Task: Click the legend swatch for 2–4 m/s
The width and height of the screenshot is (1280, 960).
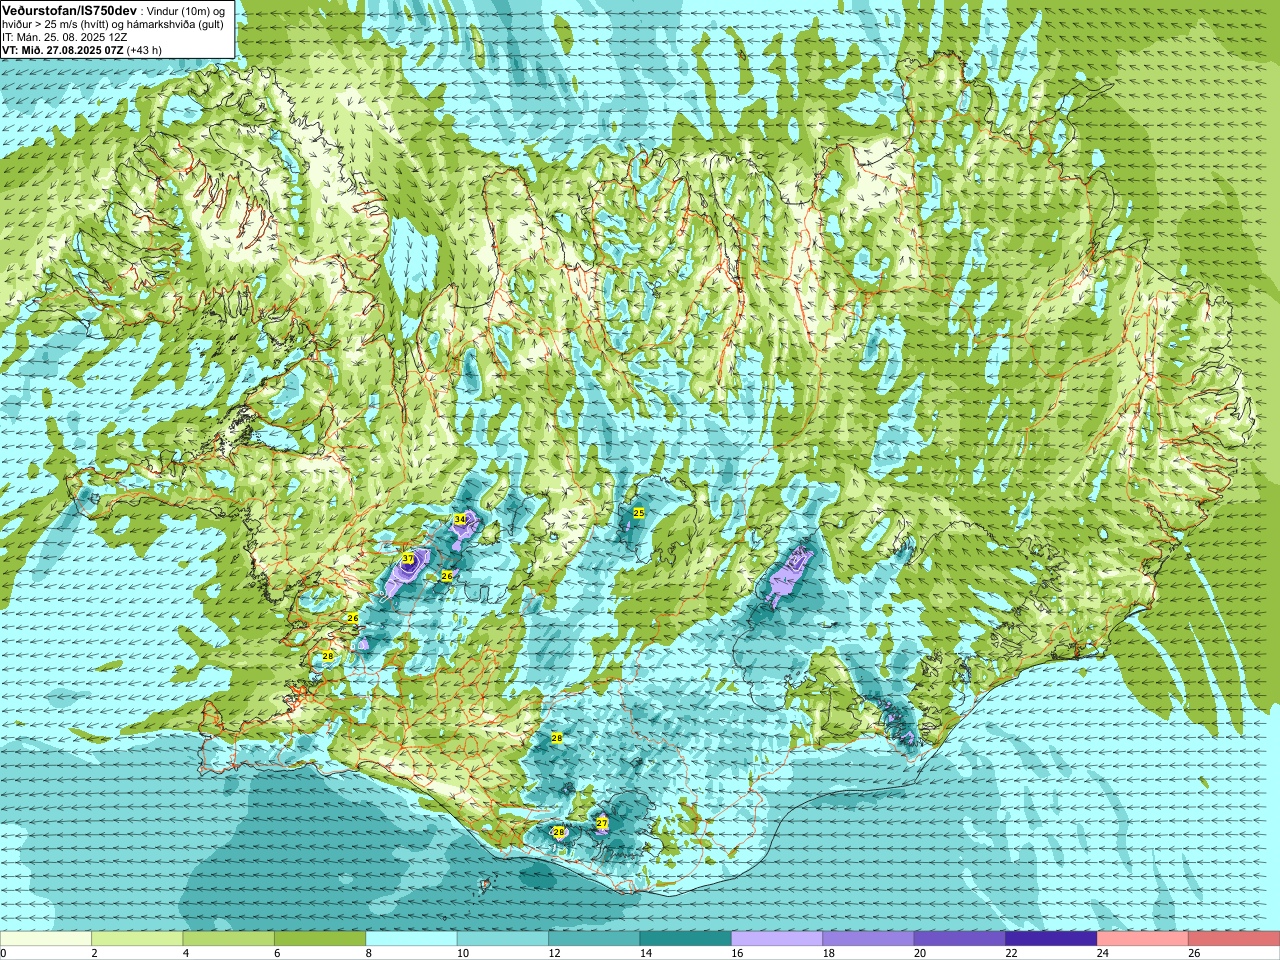Action: (x=137, y=939)
